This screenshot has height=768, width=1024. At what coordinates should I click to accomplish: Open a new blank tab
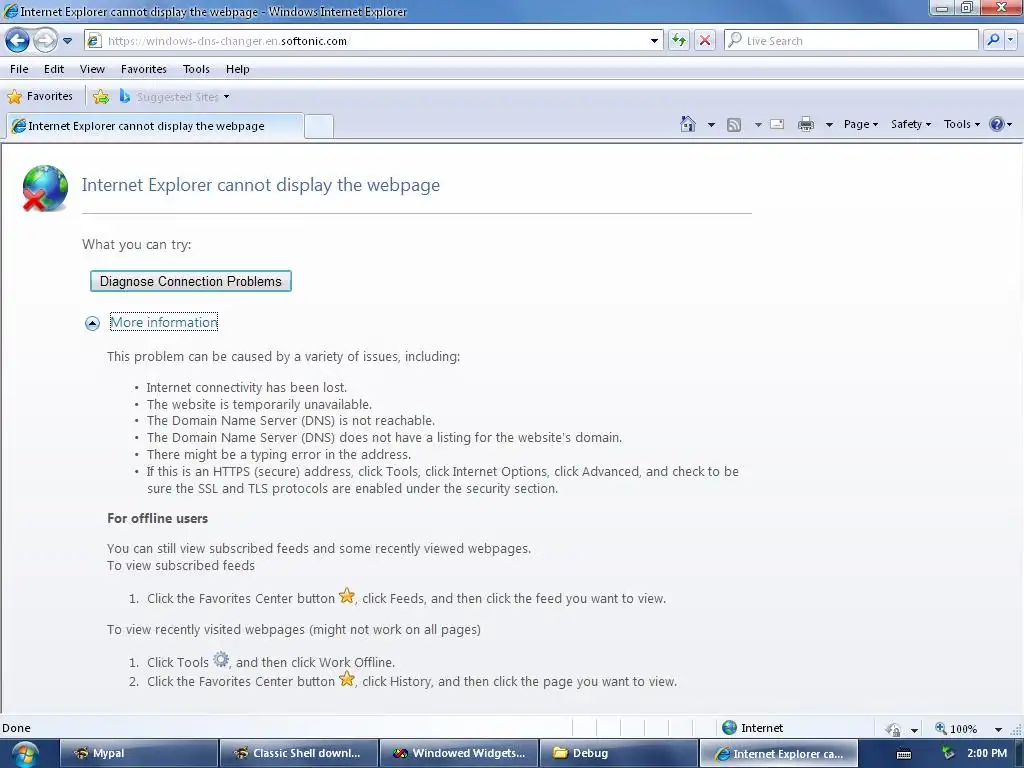click(319, 126)
